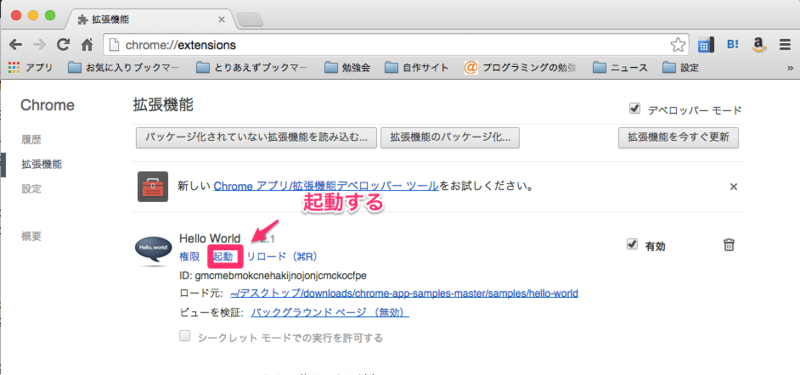Image resolution: width=800 pixels, height=375 pixels.
Task: Go back with the browser back arrow
Action: point(16,45)
